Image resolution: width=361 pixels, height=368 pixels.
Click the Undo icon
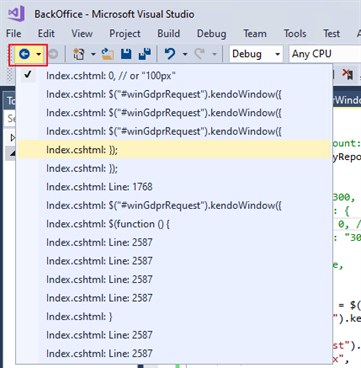click(x=170, y=54)
